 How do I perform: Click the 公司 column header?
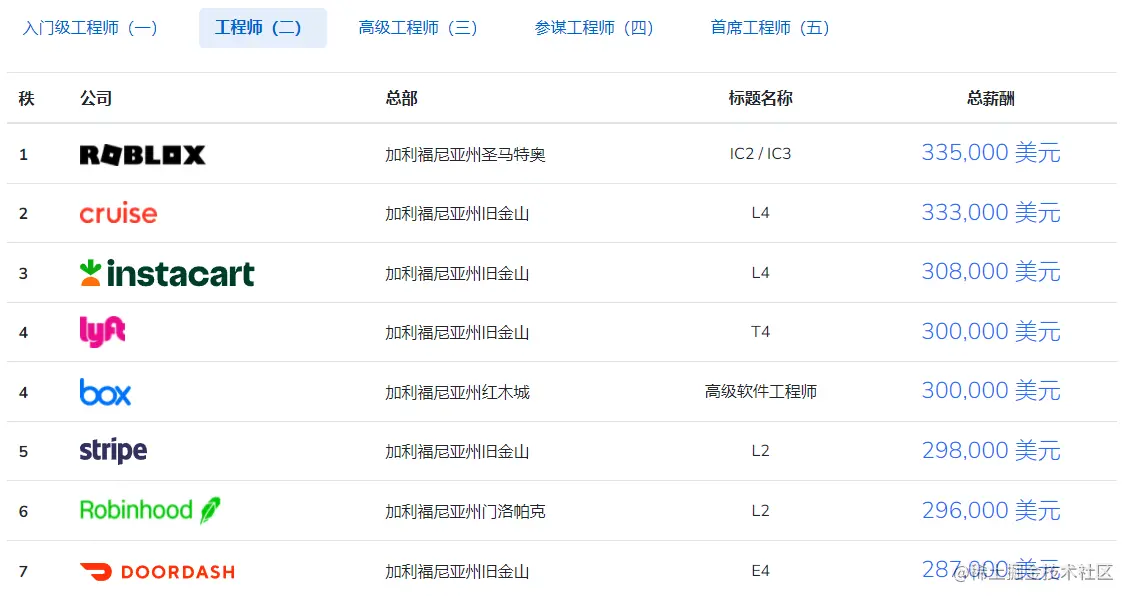96,98
